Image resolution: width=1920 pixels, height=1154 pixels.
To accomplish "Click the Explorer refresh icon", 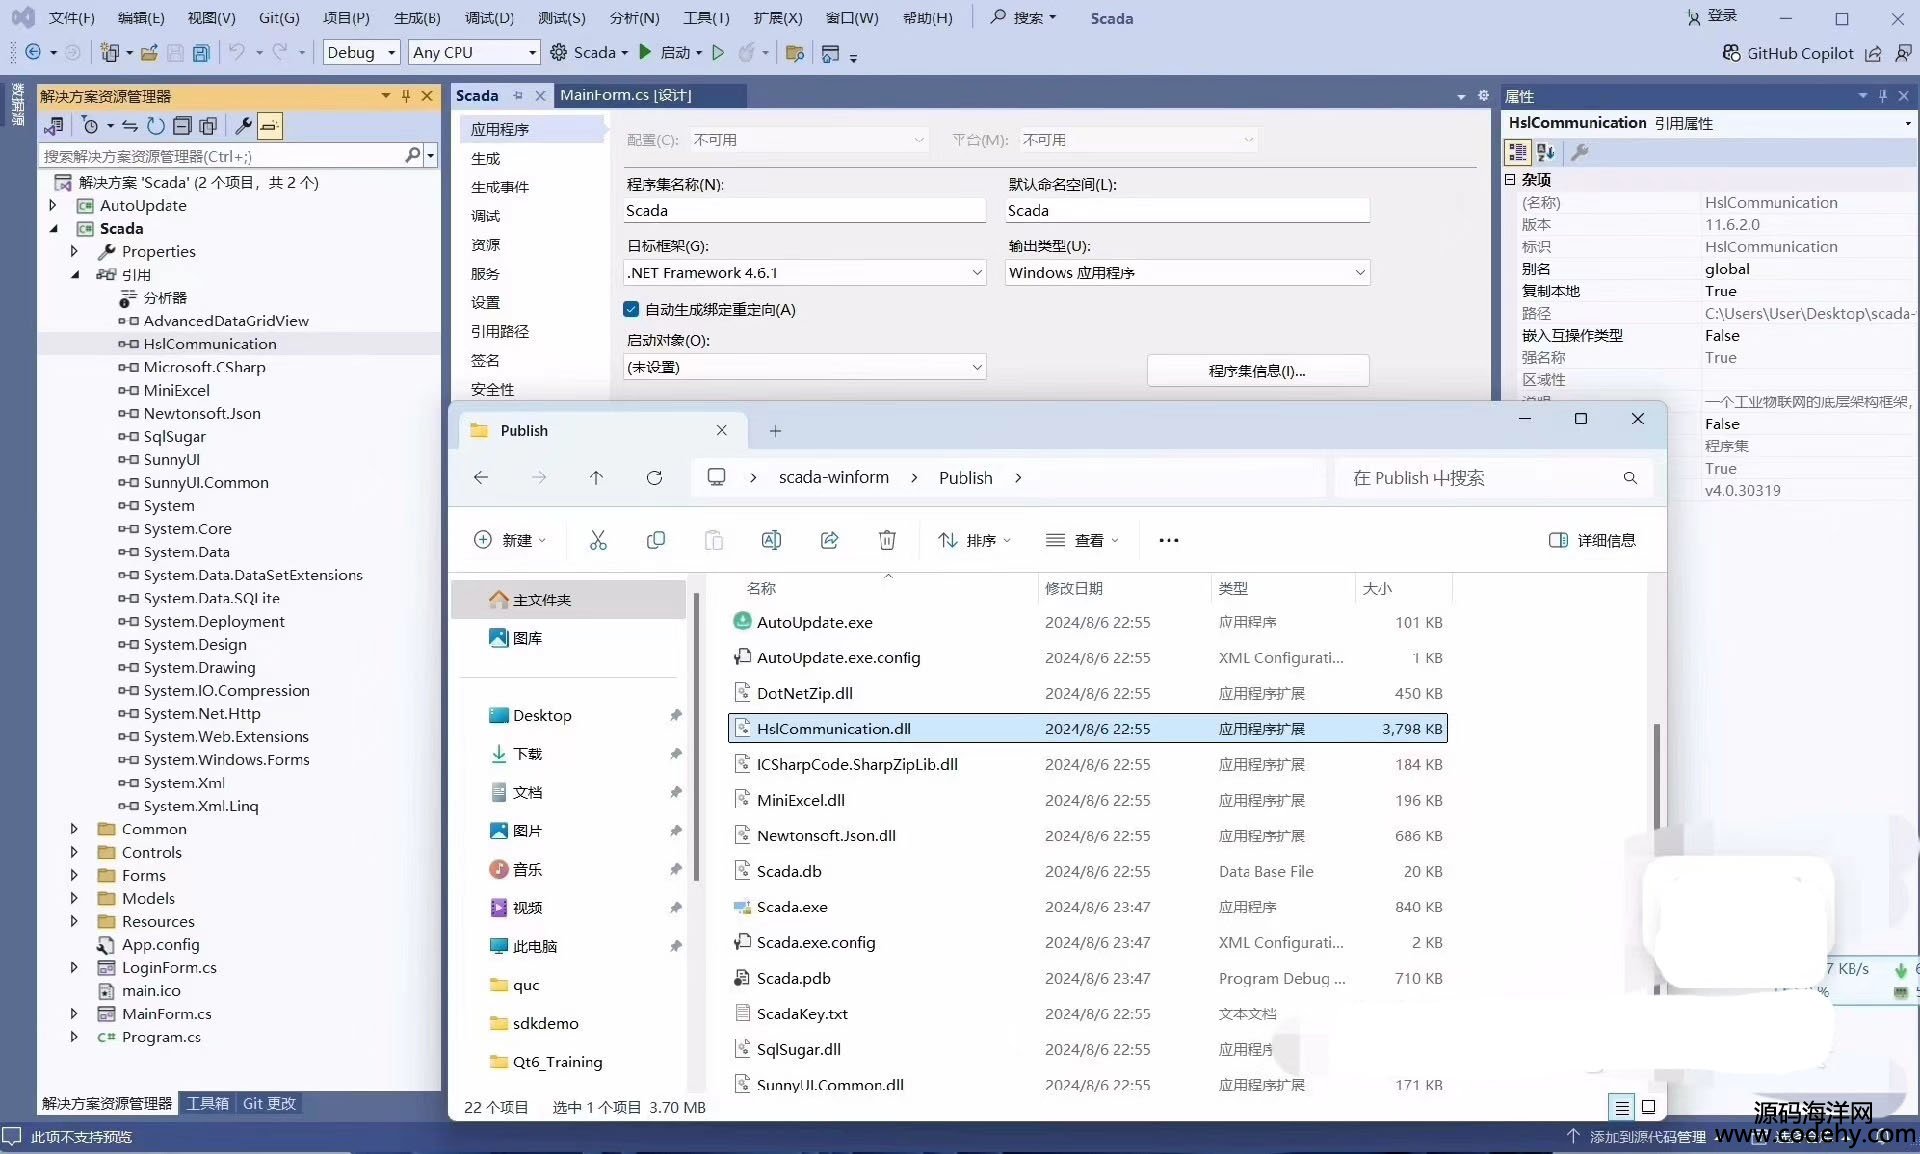I will (654, 478).
